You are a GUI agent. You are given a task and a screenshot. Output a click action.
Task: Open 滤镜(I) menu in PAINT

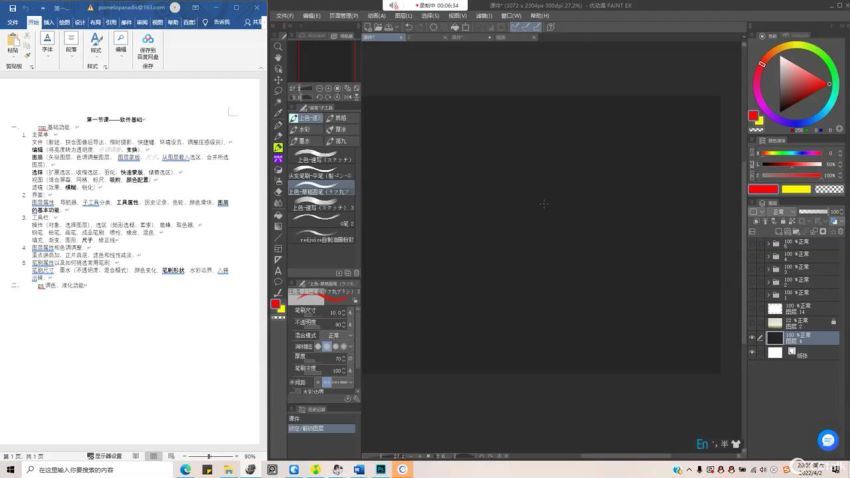(x=484, y=16)
